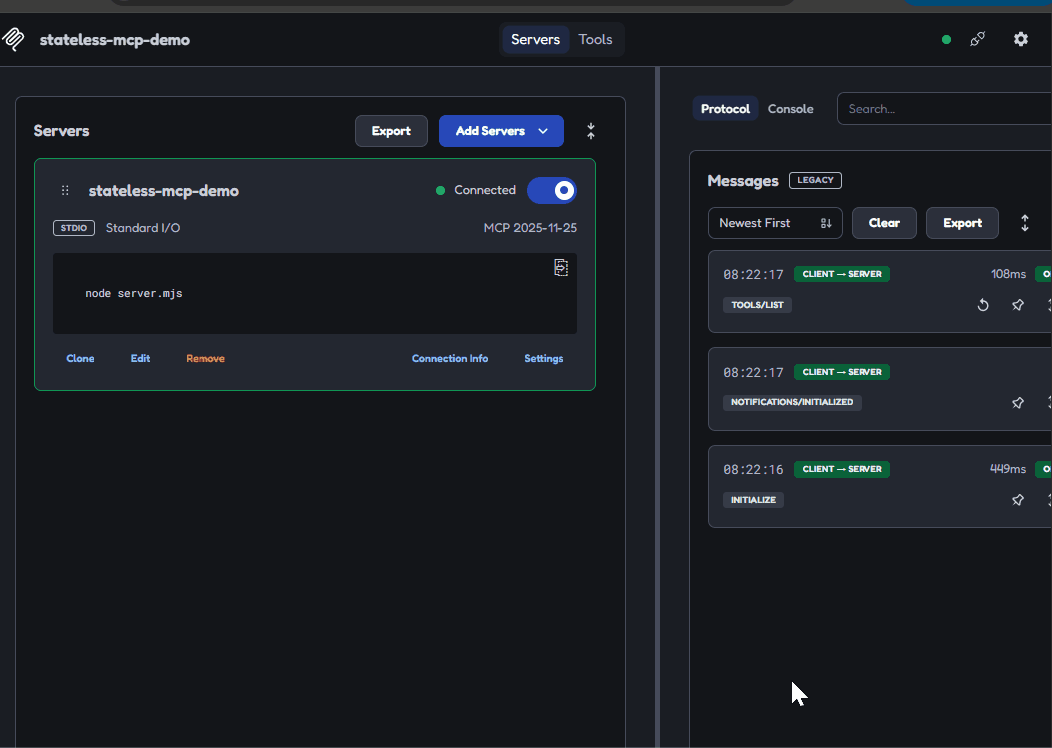Click the INITIALIZE method tag
1052x748 pixels.
[x=753, y=500]
